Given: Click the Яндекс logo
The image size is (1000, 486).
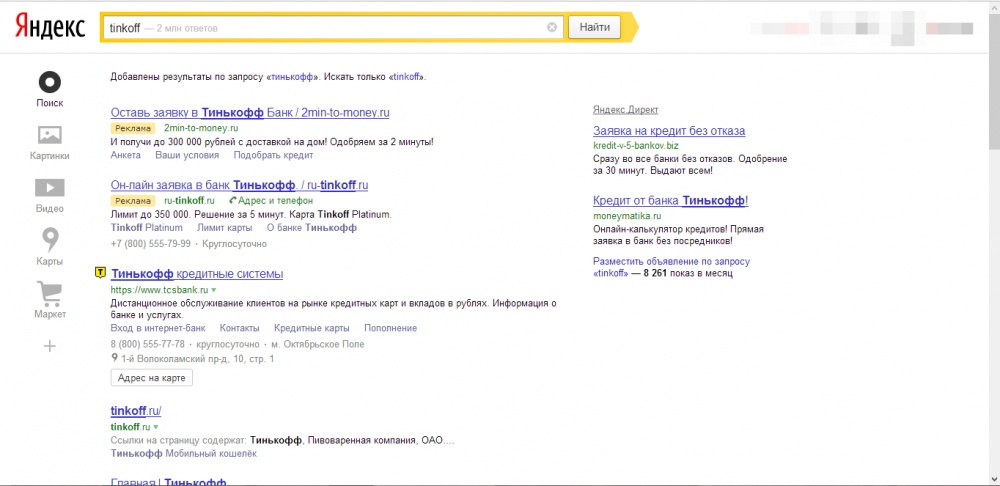Looking at the screenshot, I should pyautogui.click(x=50, y=27).
